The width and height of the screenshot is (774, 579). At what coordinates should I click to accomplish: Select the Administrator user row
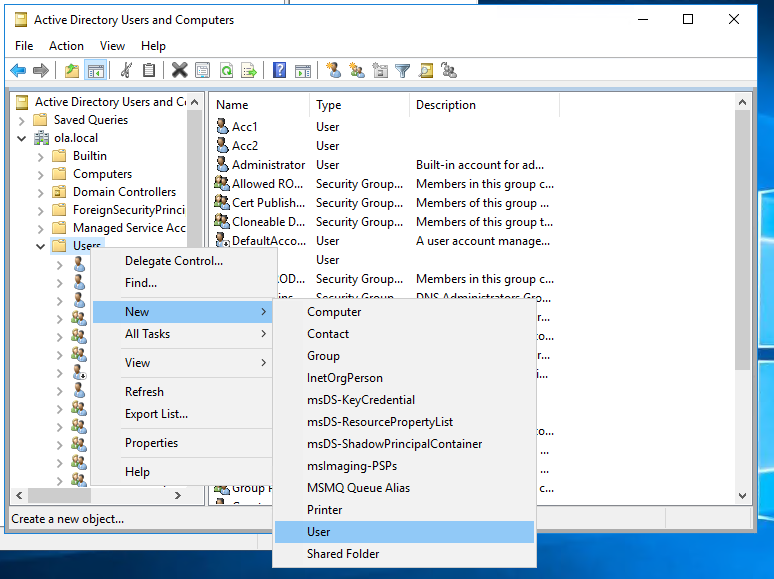tap(385, 165)
